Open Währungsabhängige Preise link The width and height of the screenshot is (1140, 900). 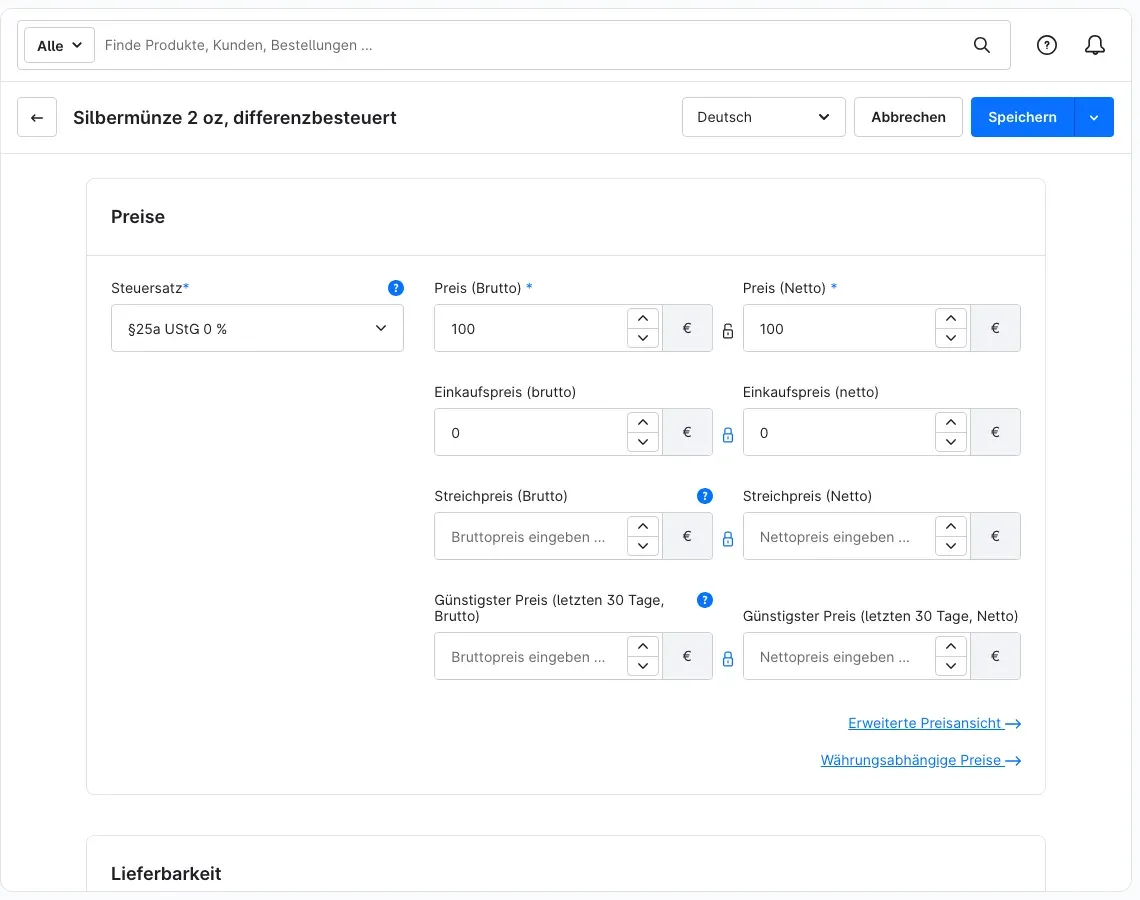[x=920, y=760]
